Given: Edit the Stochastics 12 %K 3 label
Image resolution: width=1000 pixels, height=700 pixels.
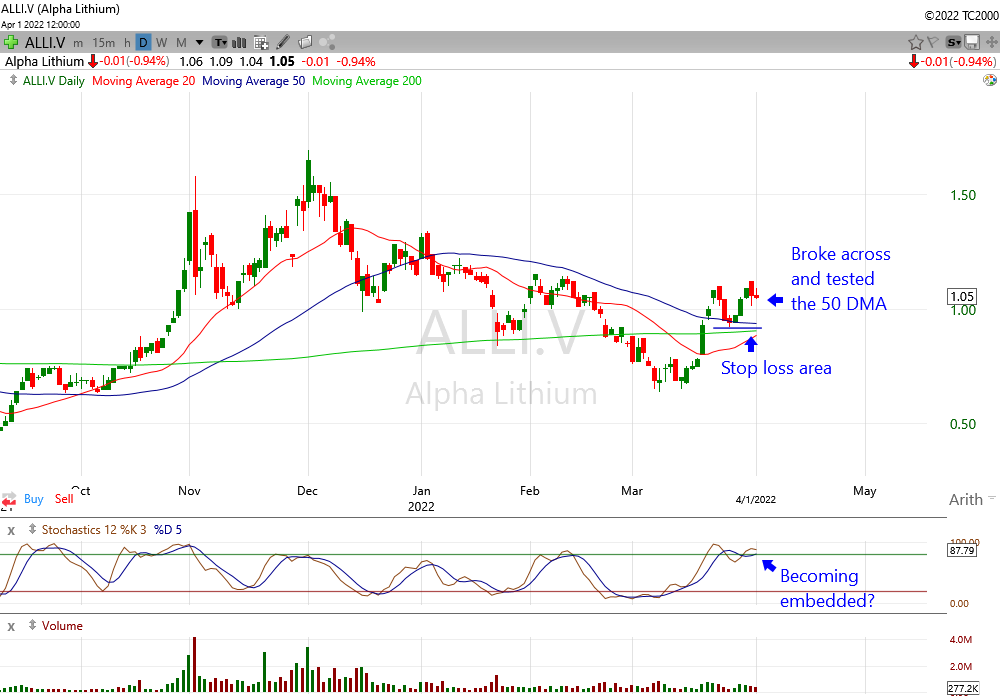Looking at the screenshot, I should click(x=94, y=530).
